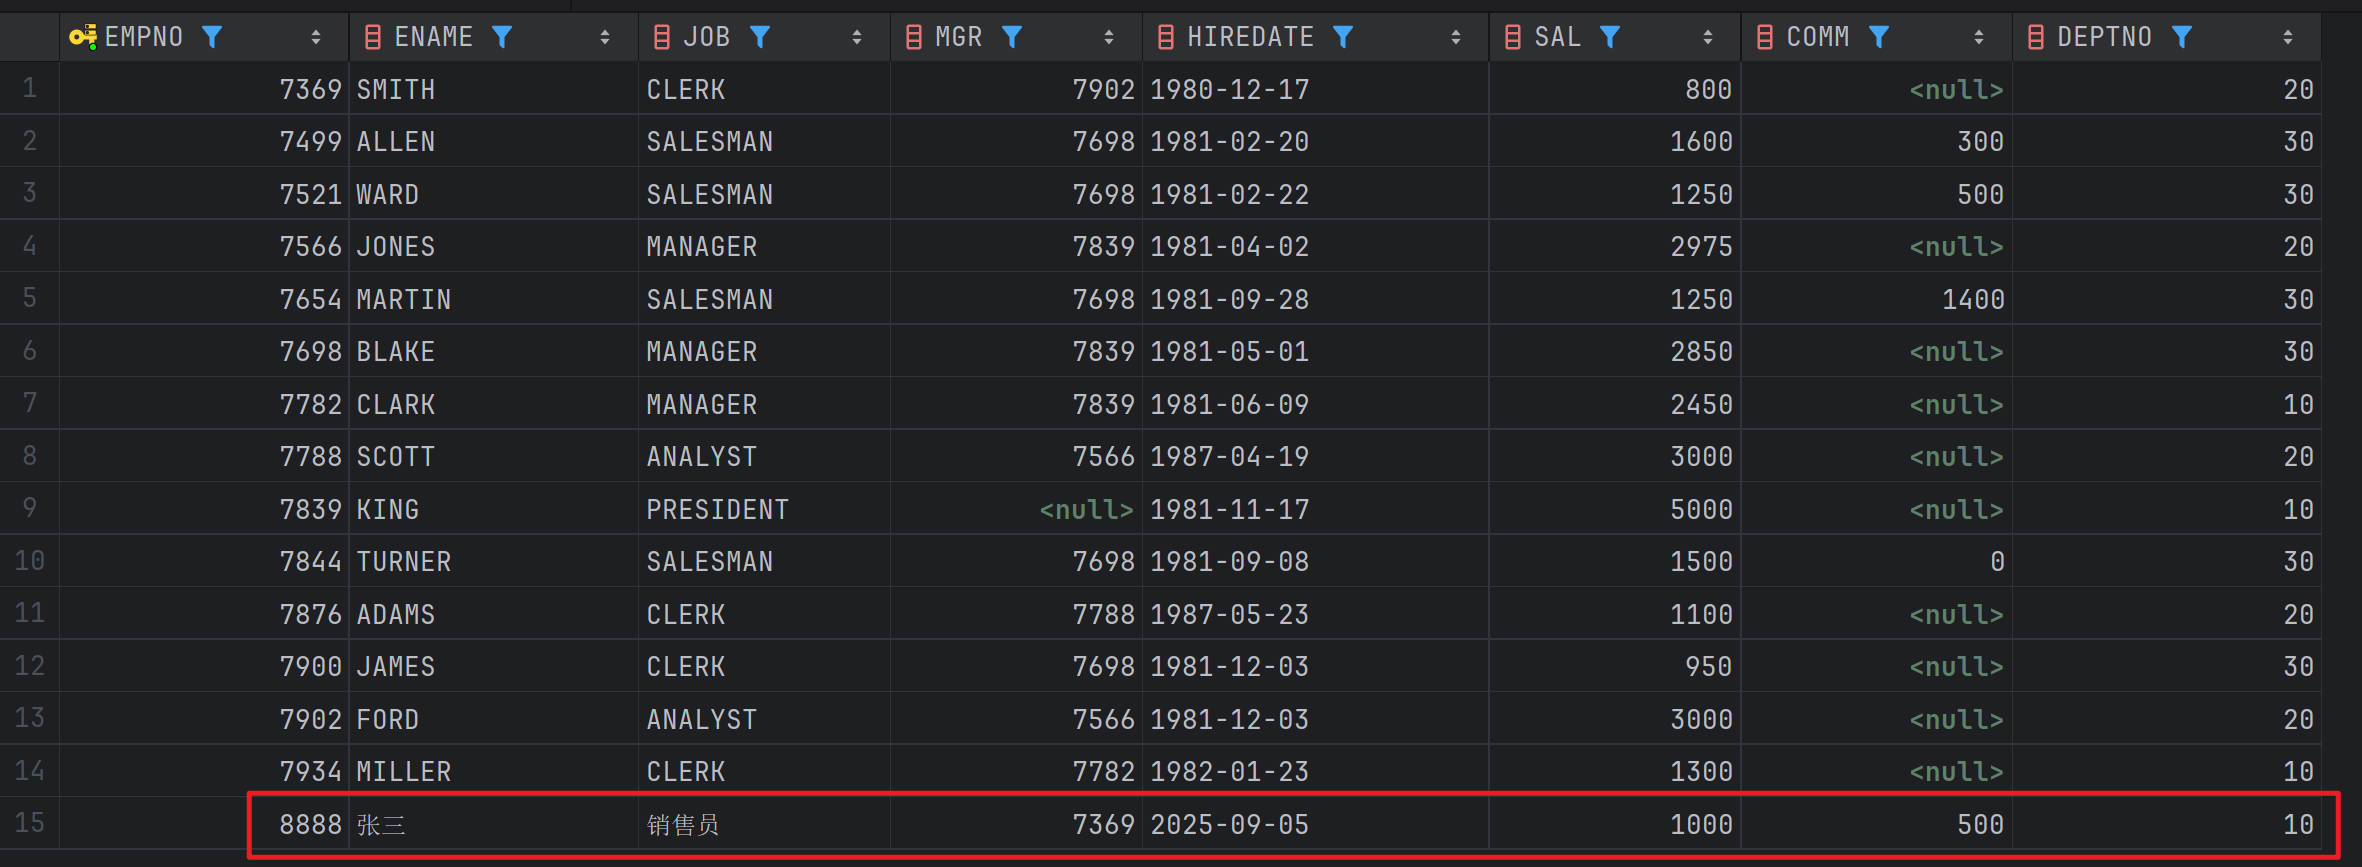Sort by HIREDATE using sort arrows

pyautogui.click(x=1456, y=37)
